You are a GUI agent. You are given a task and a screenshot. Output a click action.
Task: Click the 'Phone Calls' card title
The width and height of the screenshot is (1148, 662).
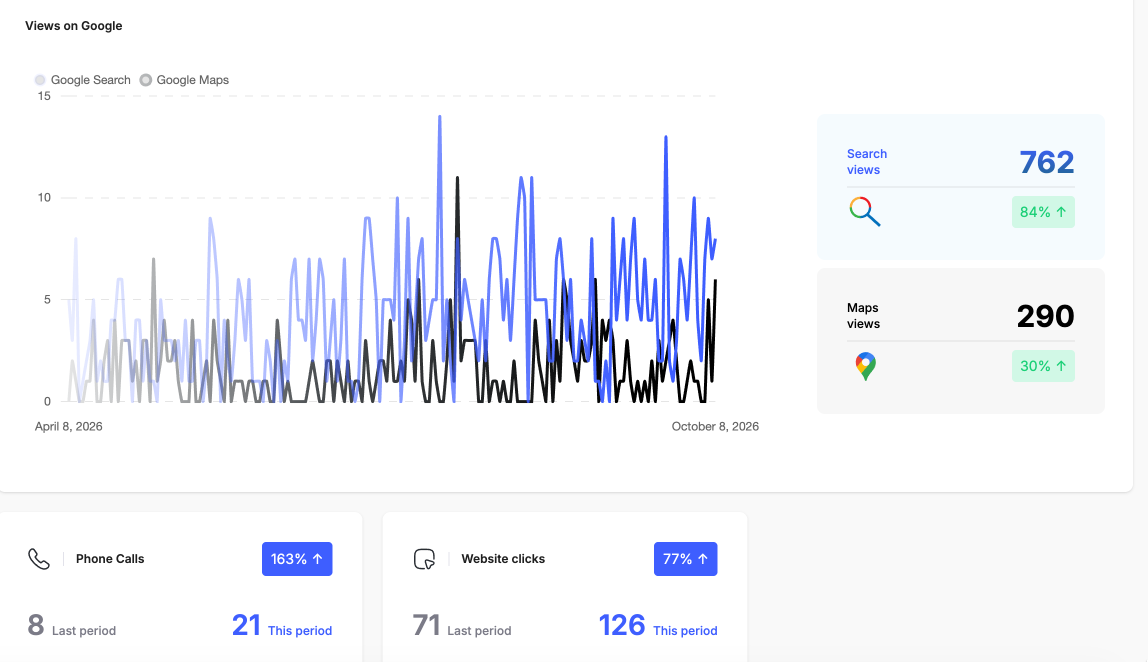pos(110,559)
